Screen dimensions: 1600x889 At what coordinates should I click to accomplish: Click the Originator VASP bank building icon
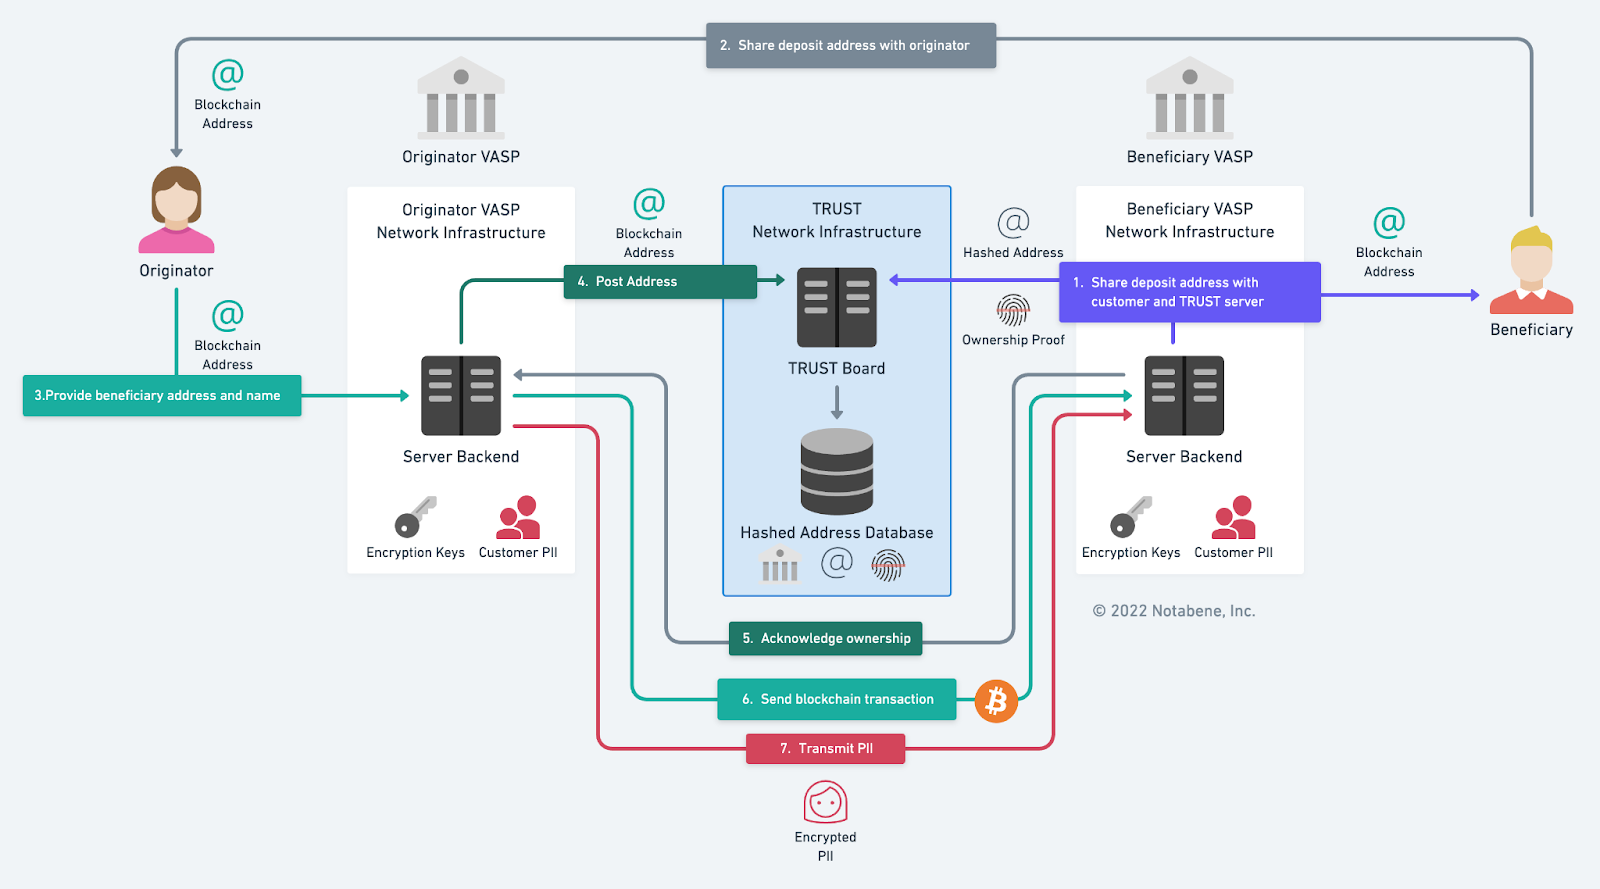(461, 97)
